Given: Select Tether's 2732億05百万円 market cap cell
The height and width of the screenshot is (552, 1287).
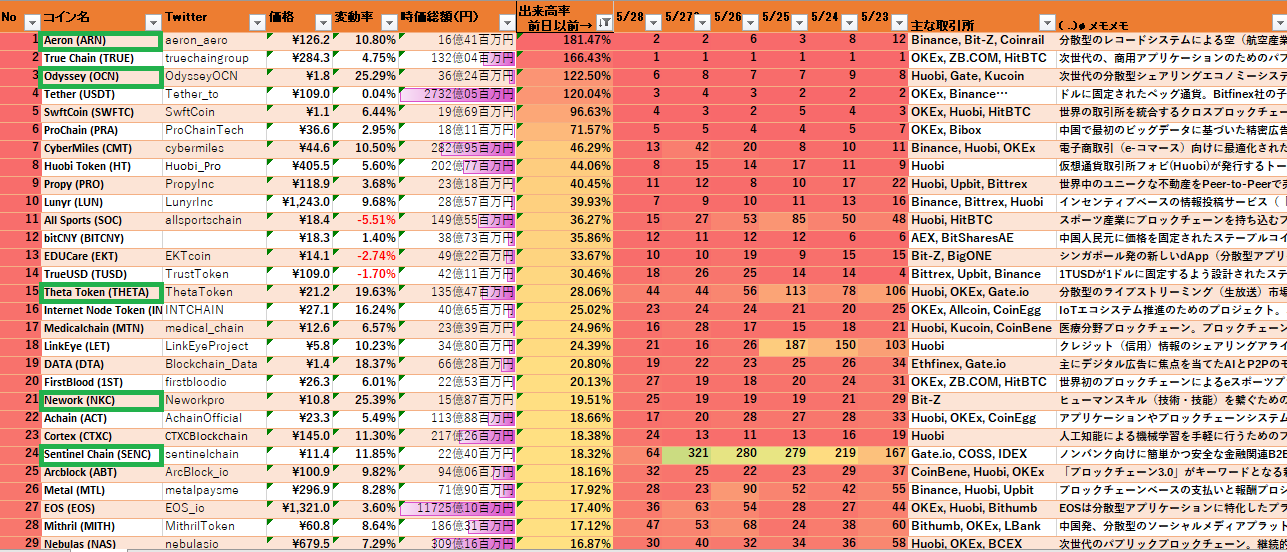Looking at the screenshot, I should pyautogui.click(x=457, y=94).
